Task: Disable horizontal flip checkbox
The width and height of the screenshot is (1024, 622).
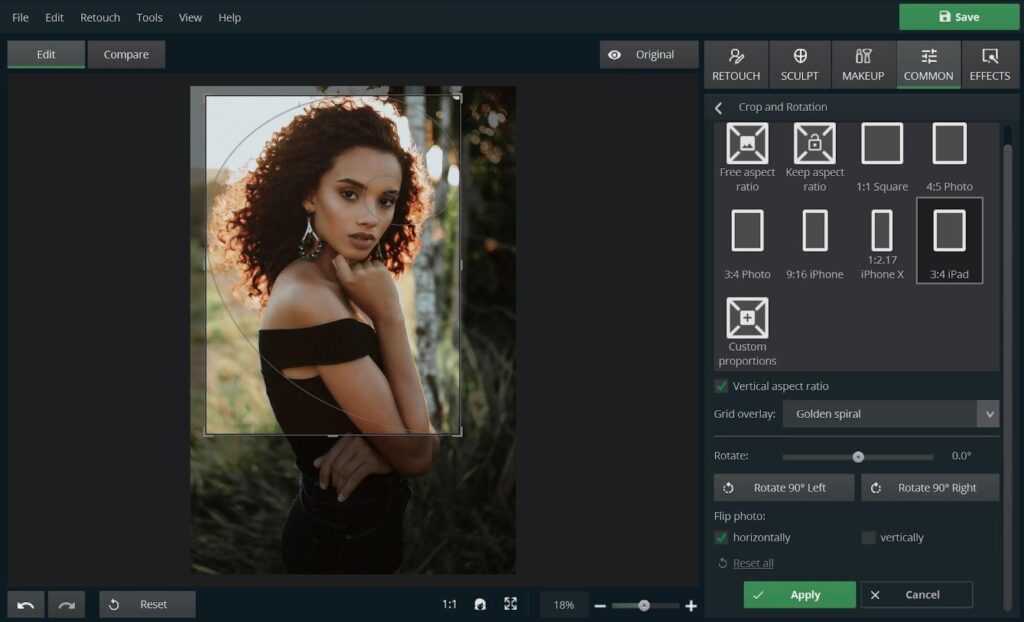Action: pyautogui.click(x=721, y=537)
